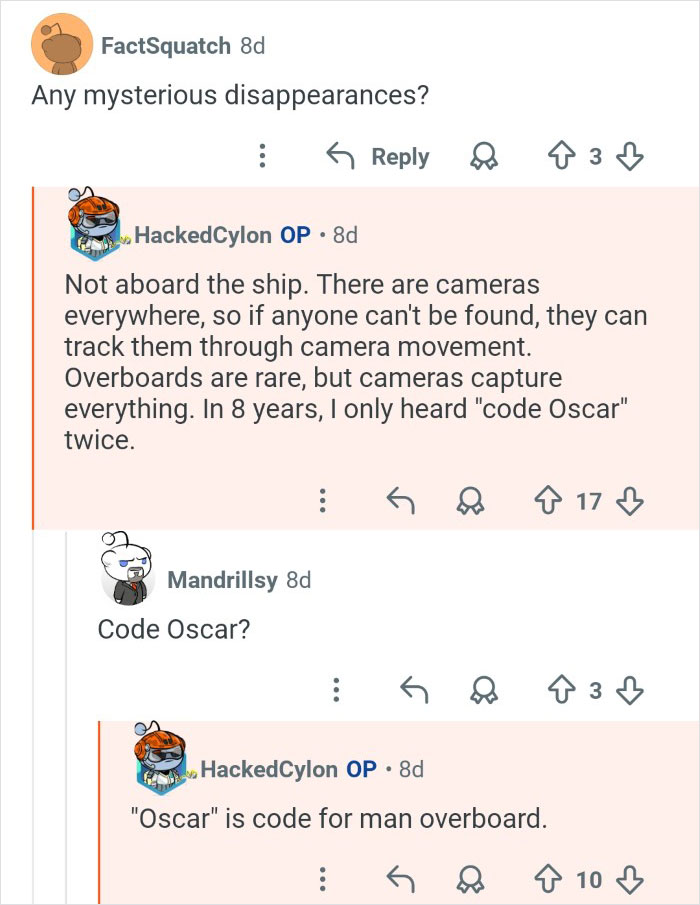Open the options menu beside the 17-point comment
Image resolution: width=700 pixels, height=905 pixels.
322,500
